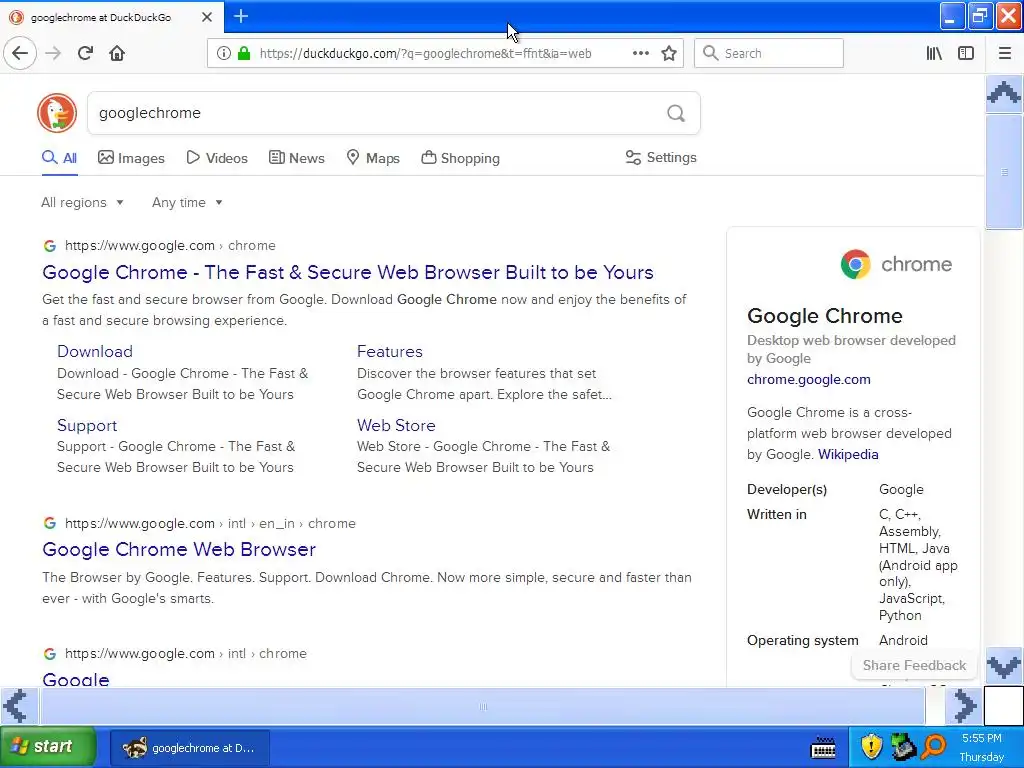Bookmark this page with the star
1024x768 pixels.
[669, 53]
